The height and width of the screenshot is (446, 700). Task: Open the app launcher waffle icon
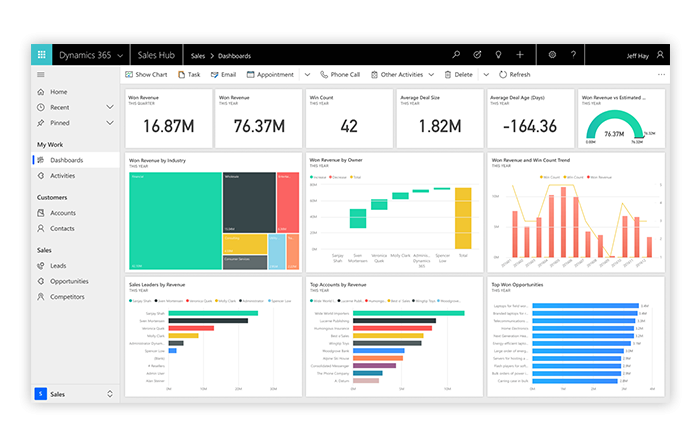42,54
